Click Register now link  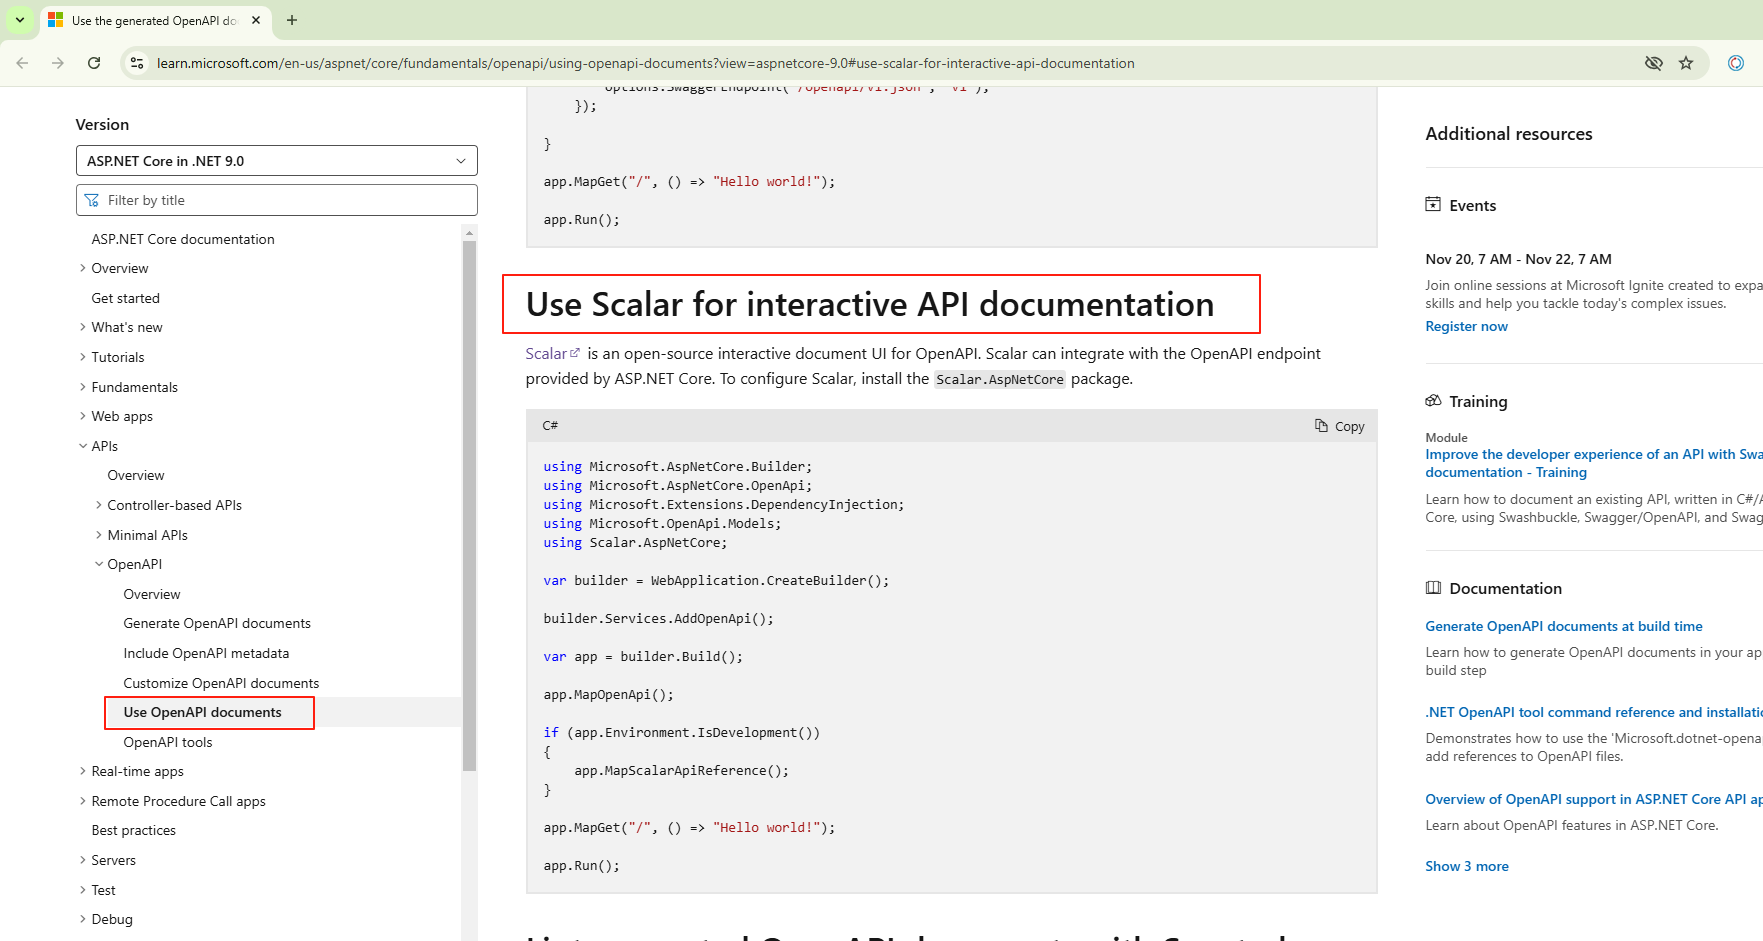point(1466,326)
